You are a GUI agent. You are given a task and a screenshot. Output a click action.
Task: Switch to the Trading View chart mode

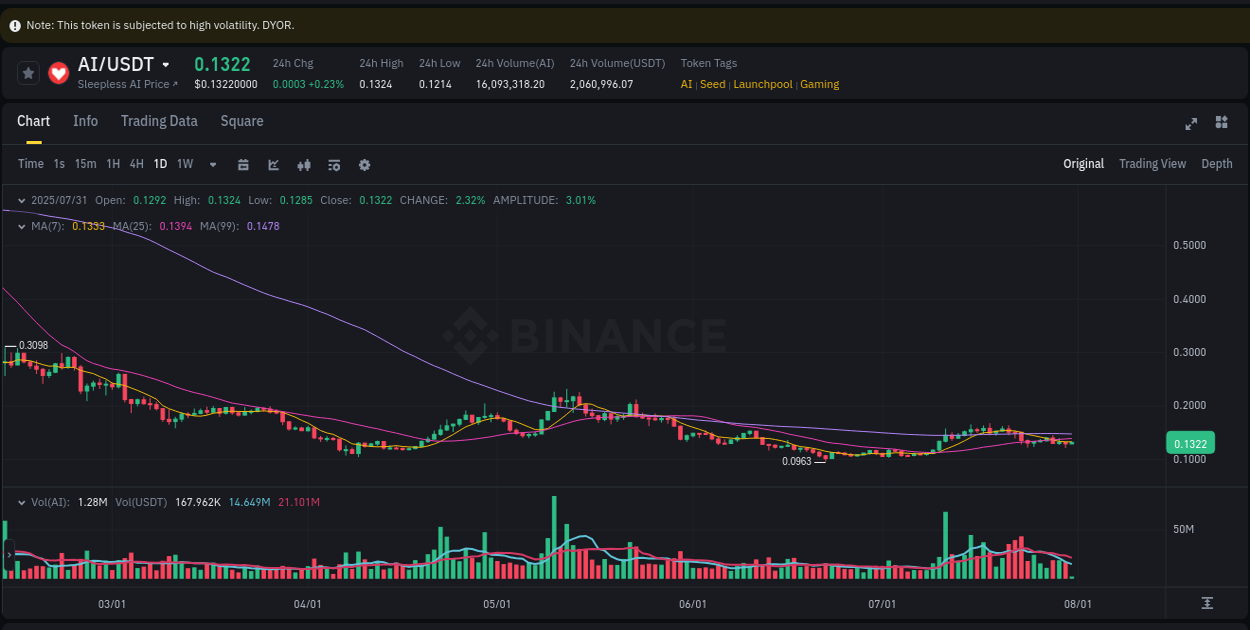(x=1152, y=163)
